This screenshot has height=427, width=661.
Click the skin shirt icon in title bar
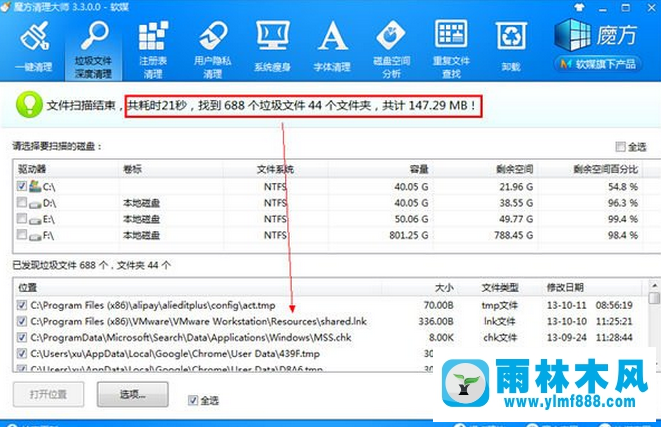(x=580, y=8)
